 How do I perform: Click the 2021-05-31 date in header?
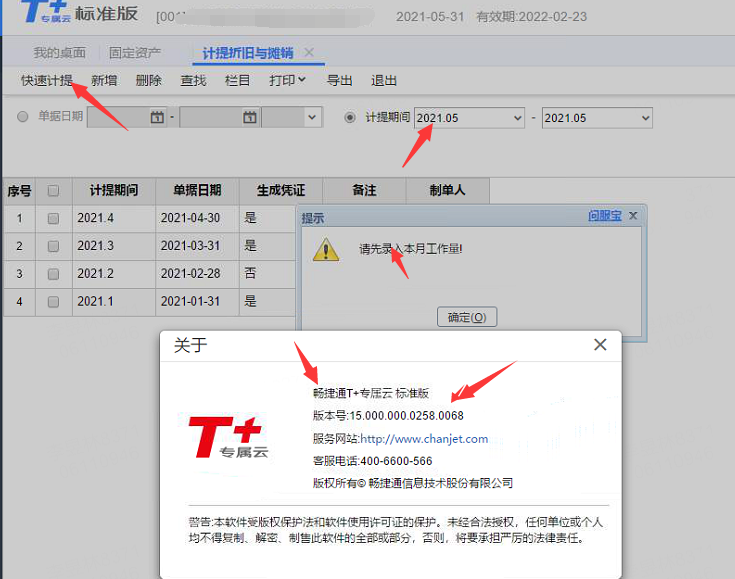click(430, 17)
